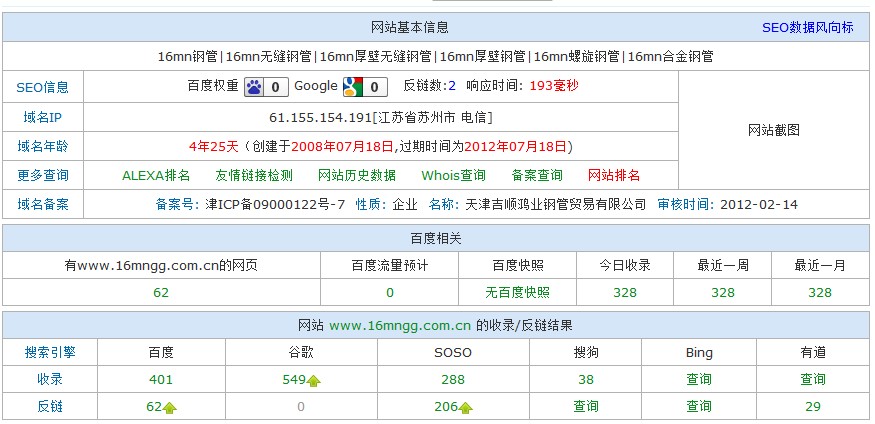The image size is (875, 424).
Task: Click the Google PageRank icon
Action: pos(352,87)
